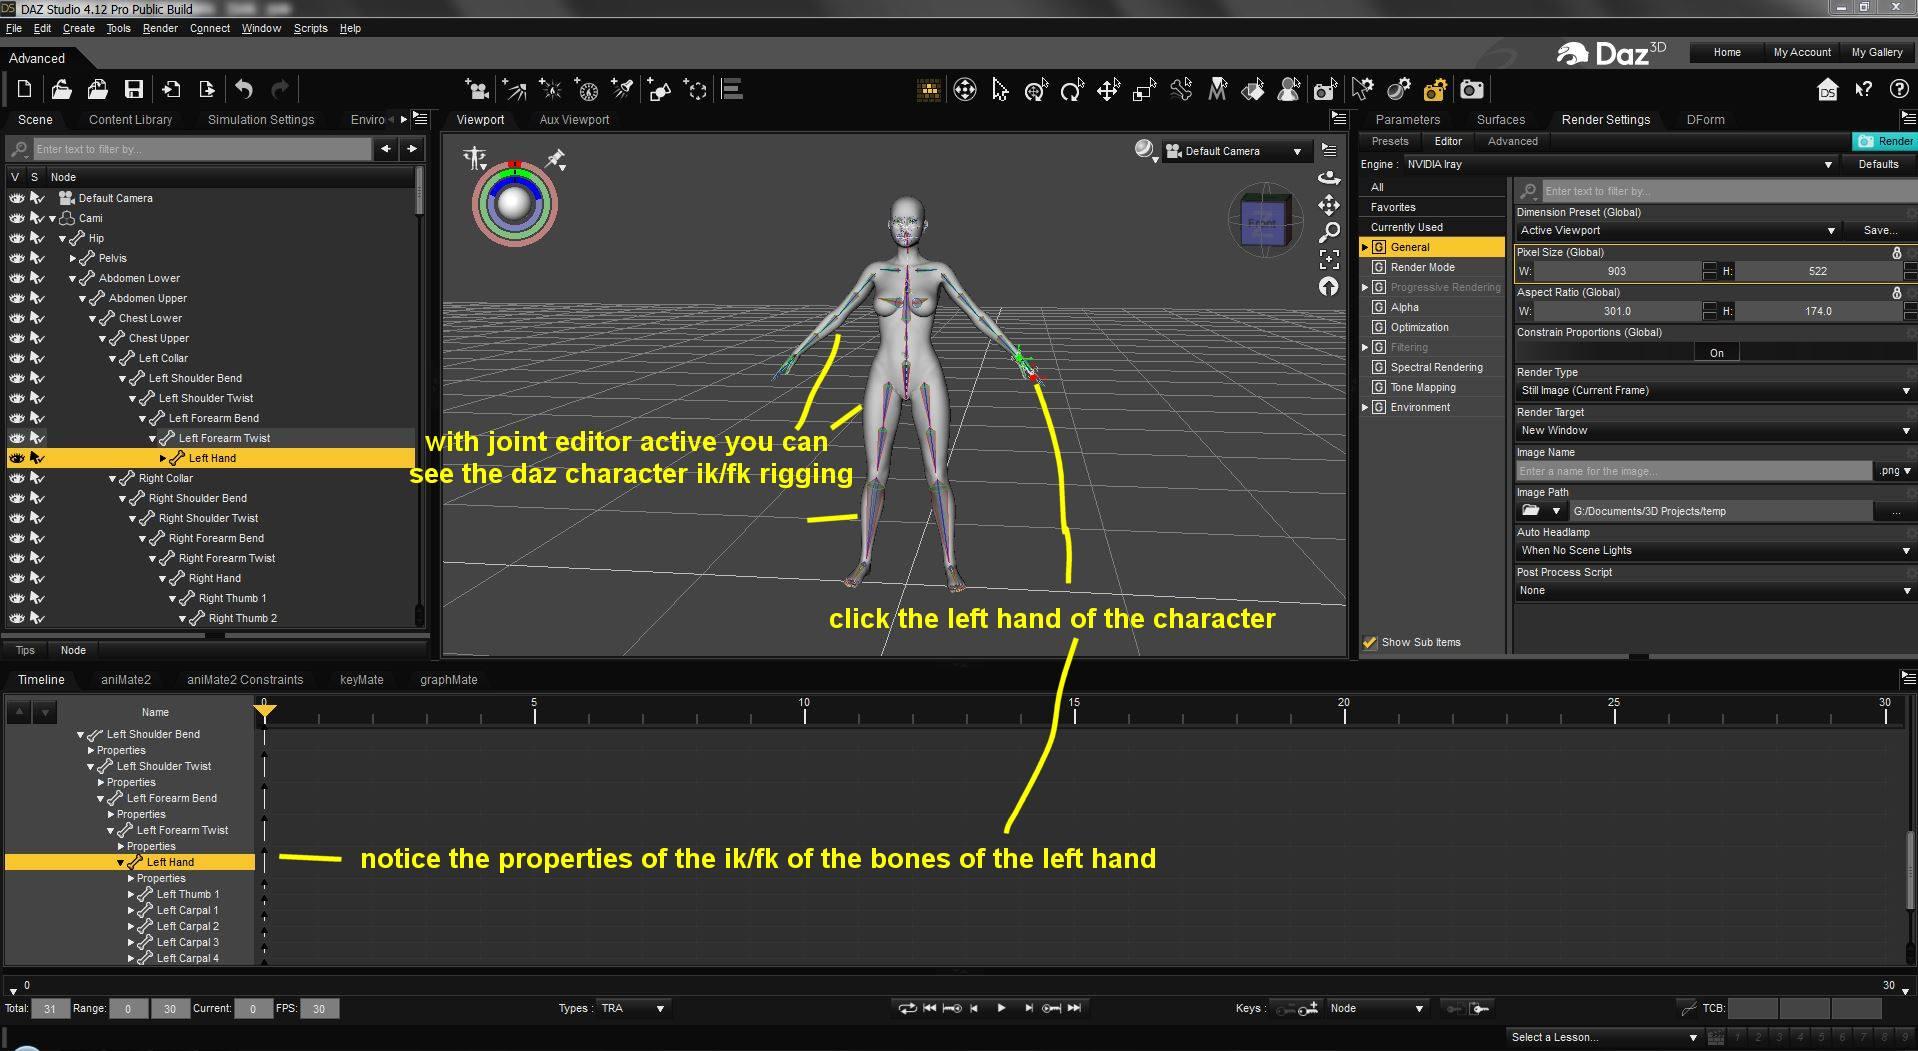The image size is (1918, 1051).
Task: Click the Create New Null icon
Action: pyautogui.click(x=695, y=90)
